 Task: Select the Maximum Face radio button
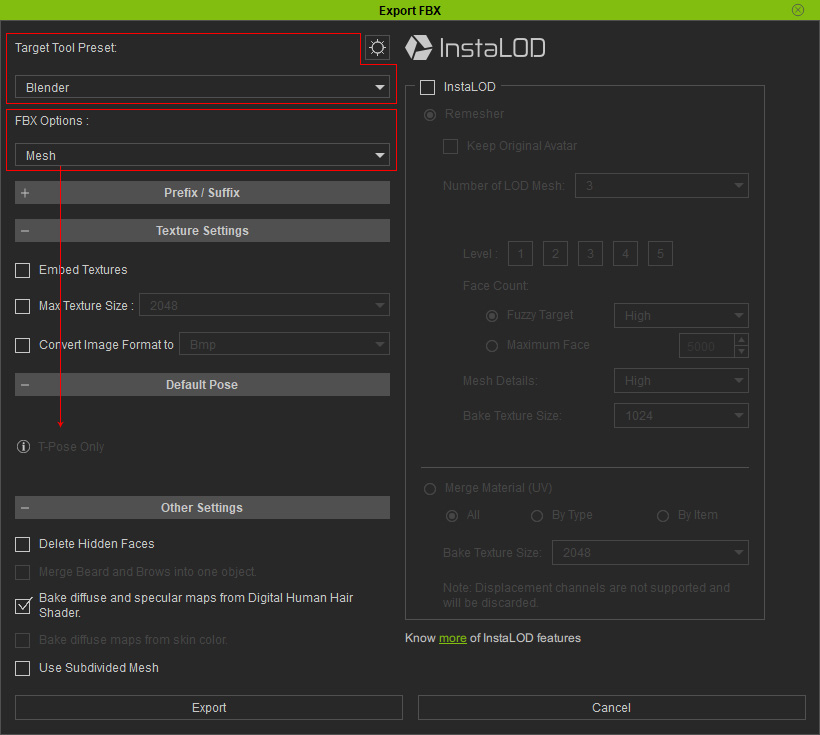click(x=492, y=346)
